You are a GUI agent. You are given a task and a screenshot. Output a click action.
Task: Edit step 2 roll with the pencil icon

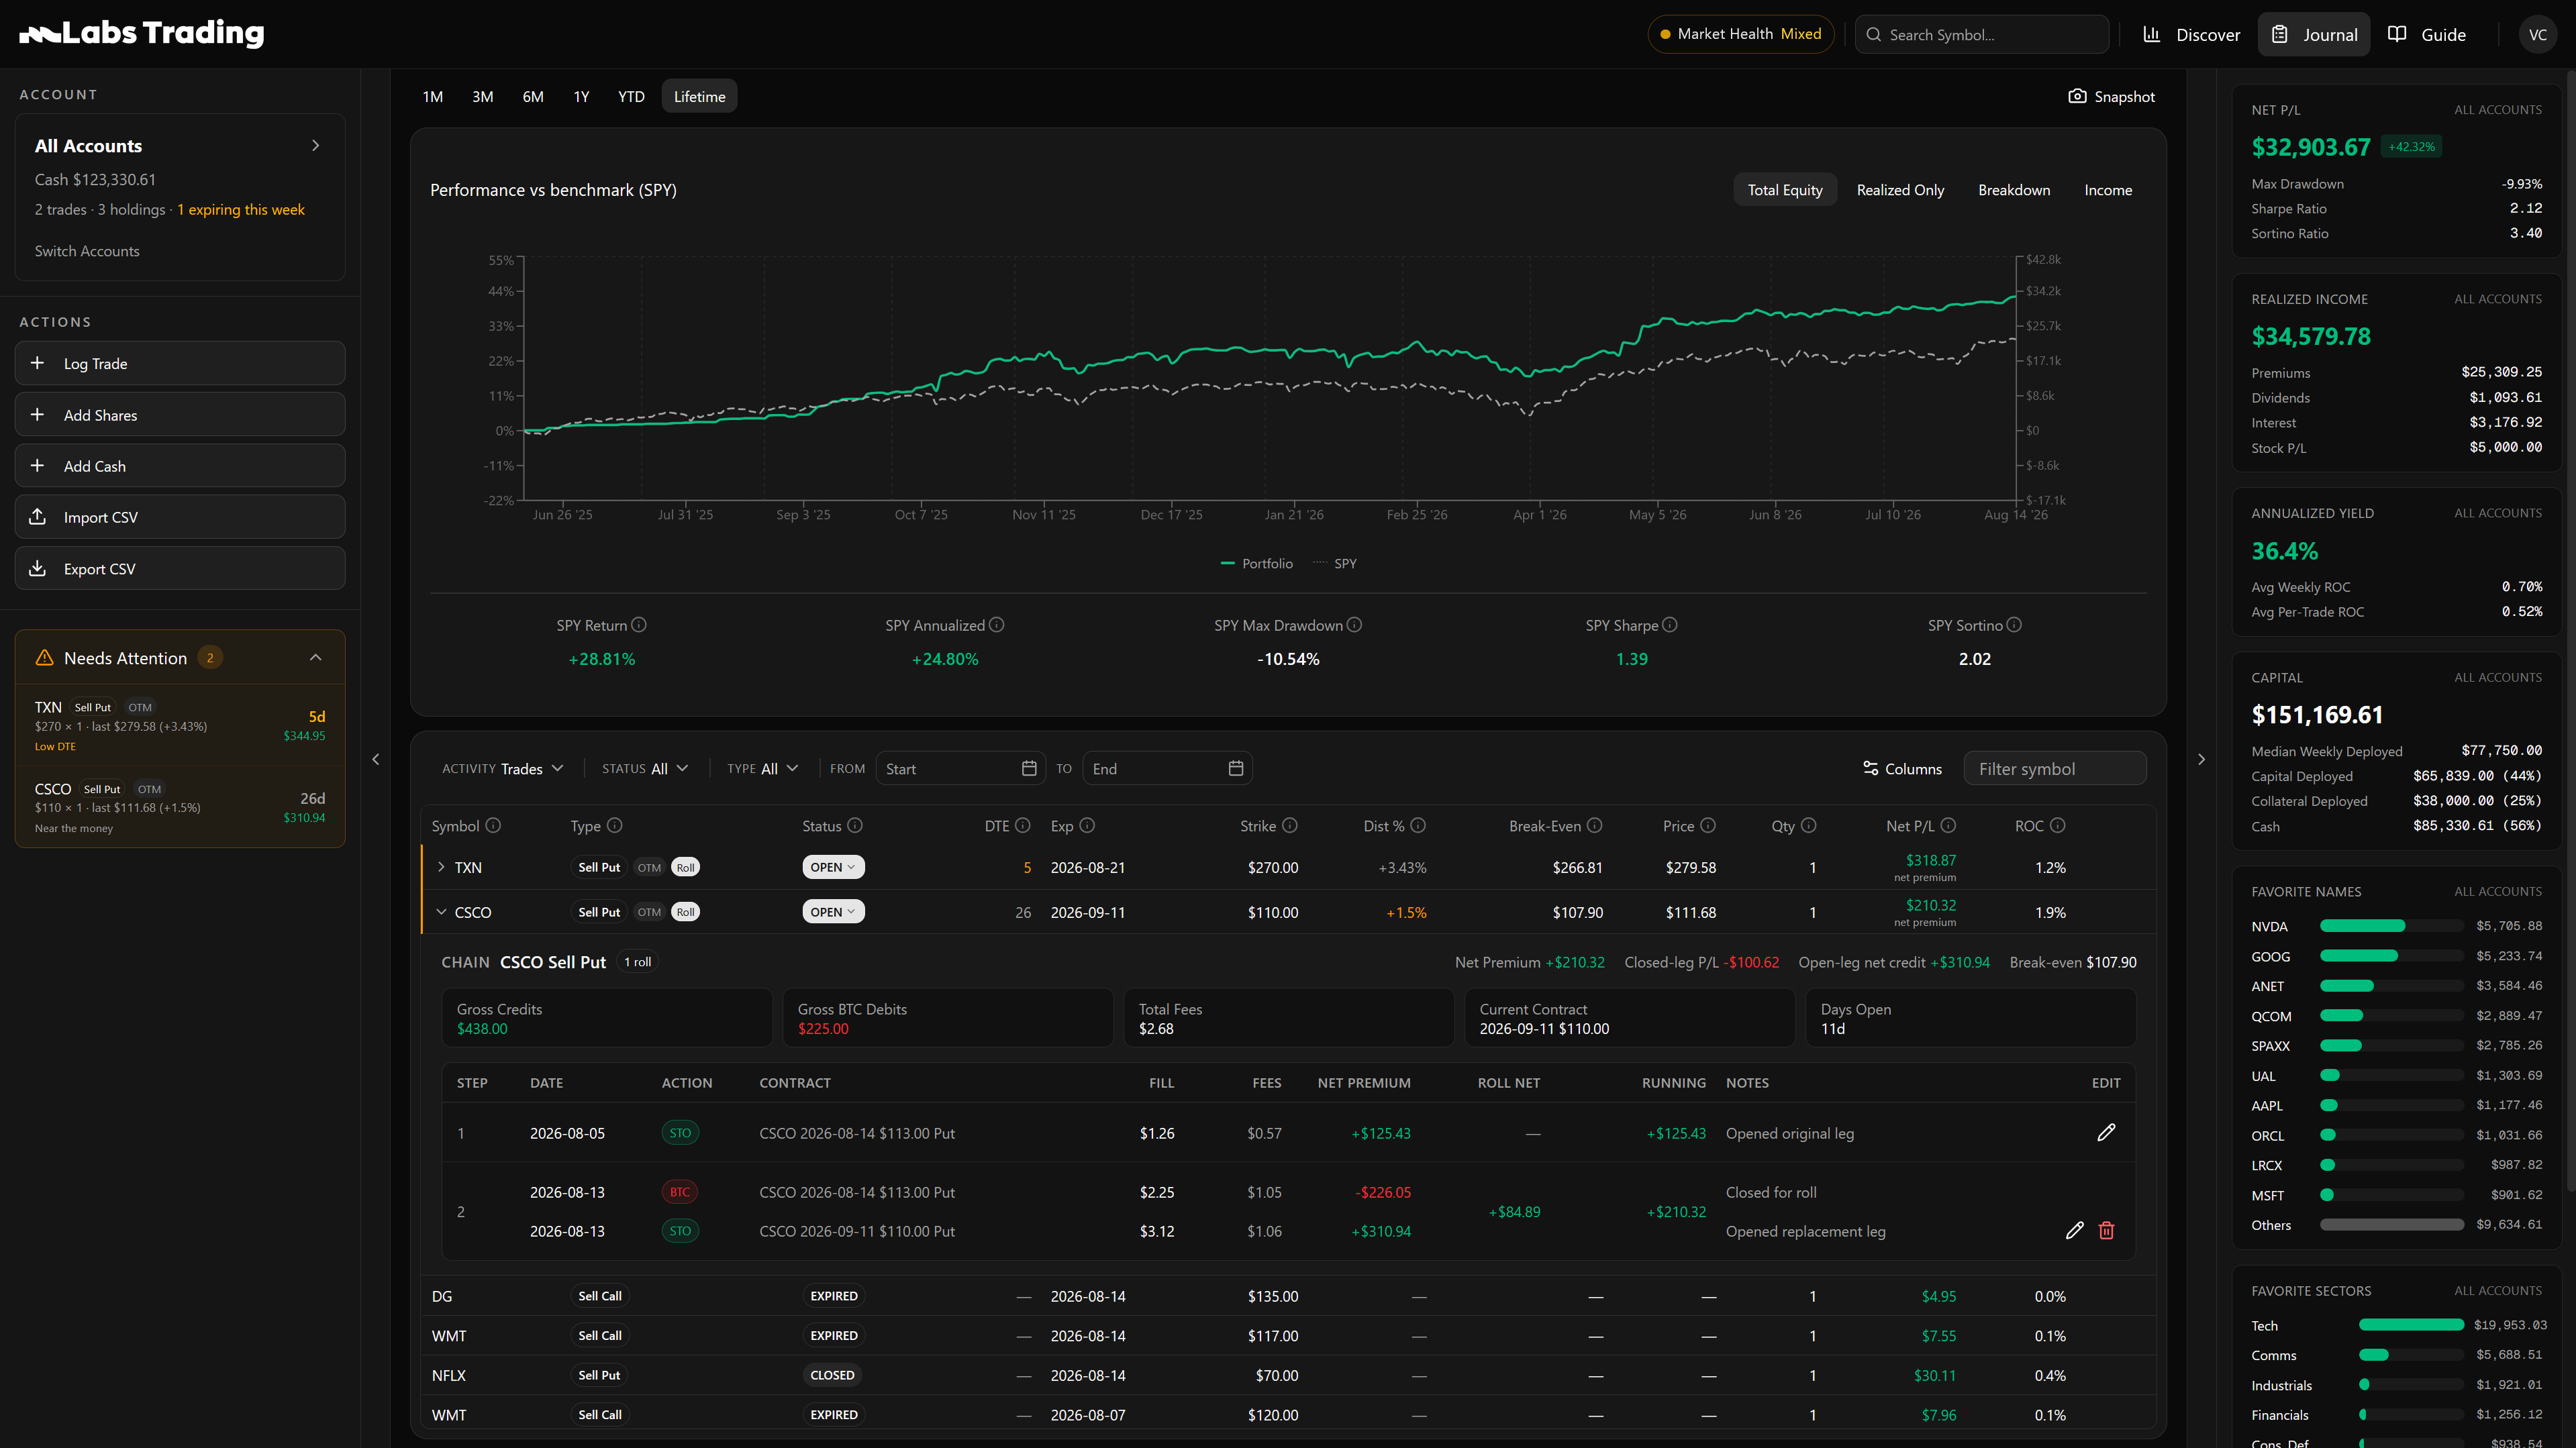2075,1230
